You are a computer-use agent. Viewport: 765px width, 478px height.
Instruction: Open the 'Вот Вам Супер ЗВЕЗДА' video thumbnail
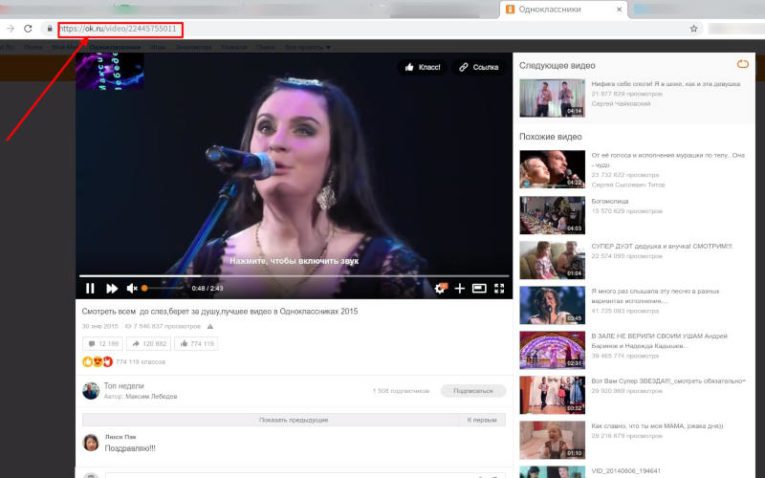(x=552, y=395)
